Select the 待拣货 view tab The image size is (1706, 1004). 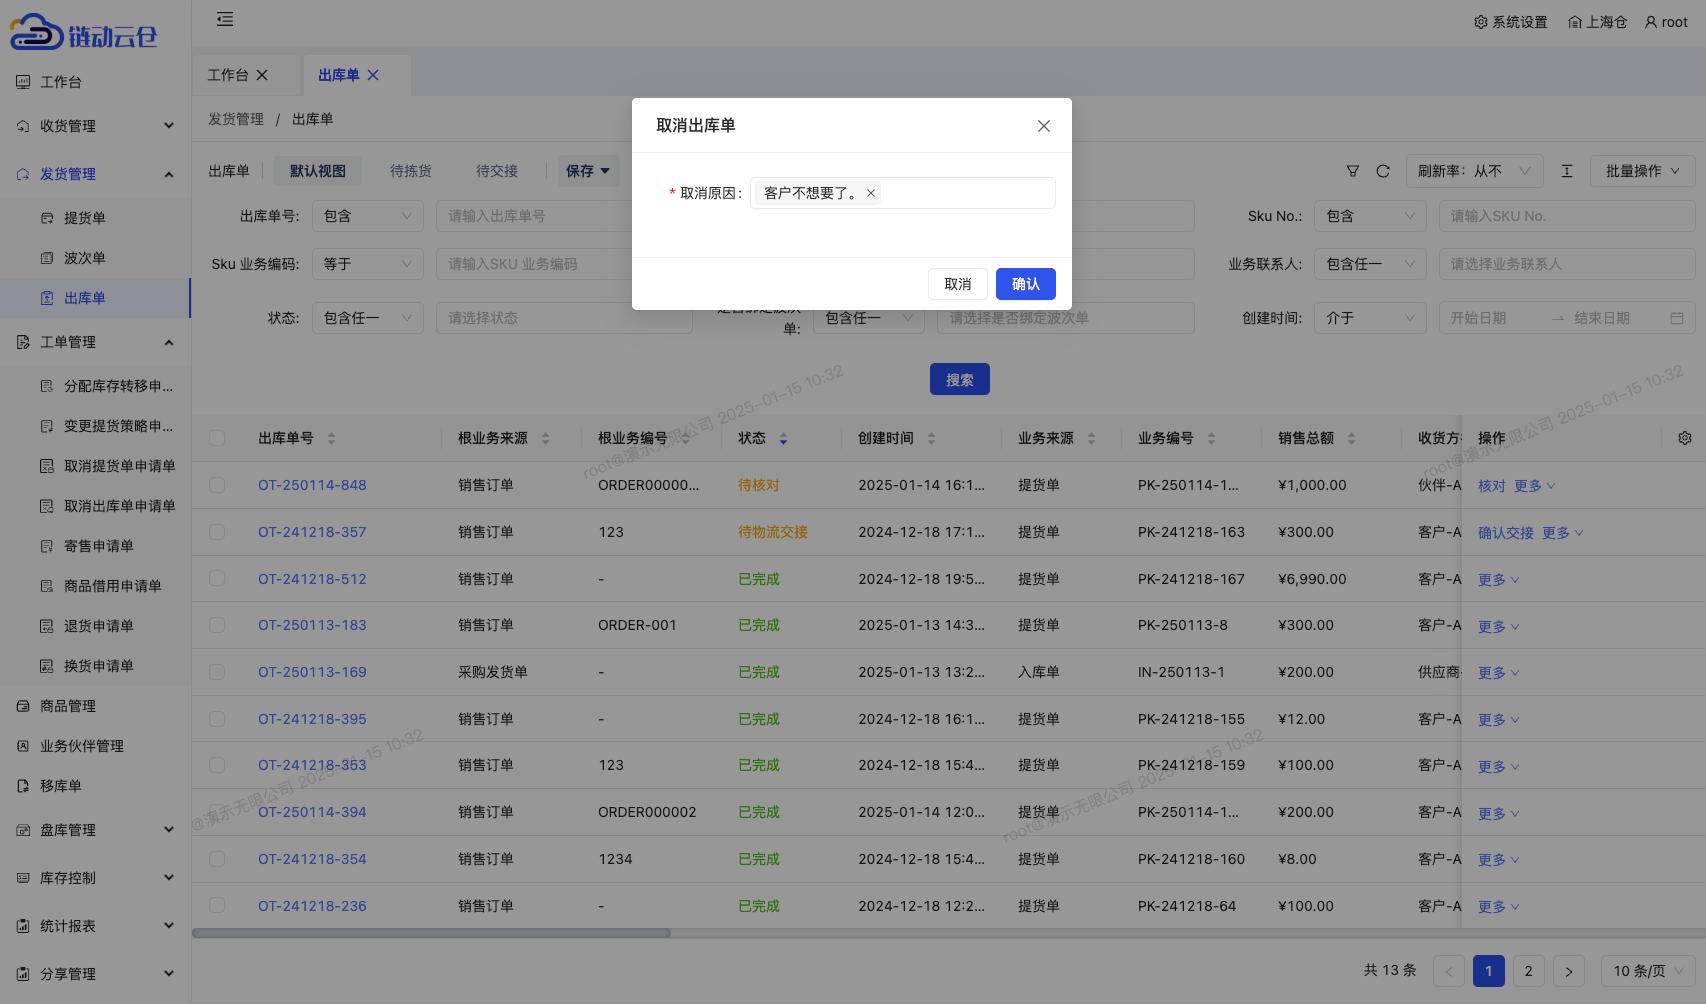coord(410,171)
